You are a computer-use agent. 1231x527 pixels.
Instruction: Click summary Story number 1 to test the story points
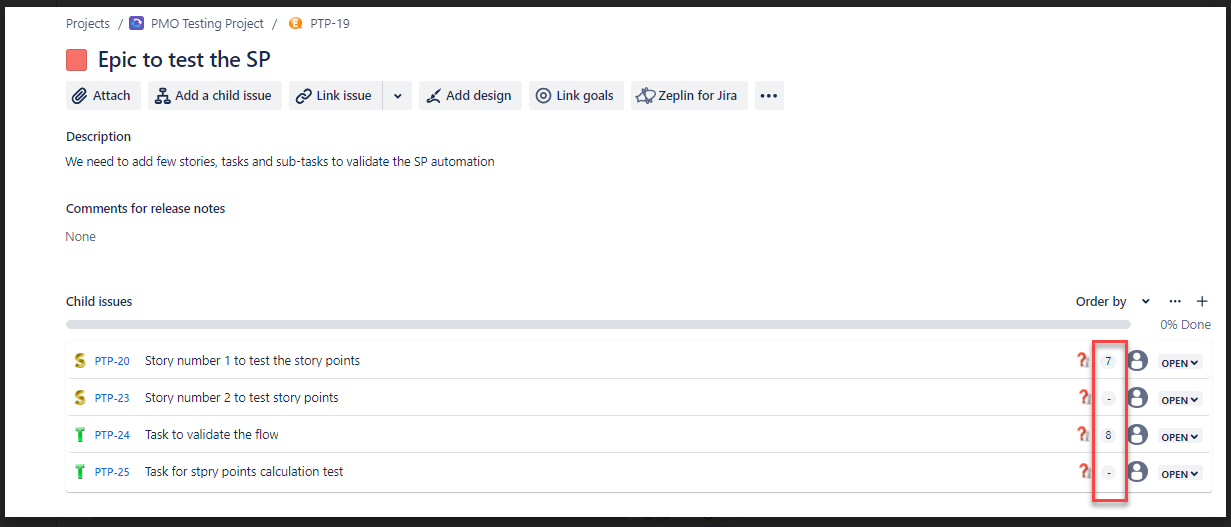[252, 361]
